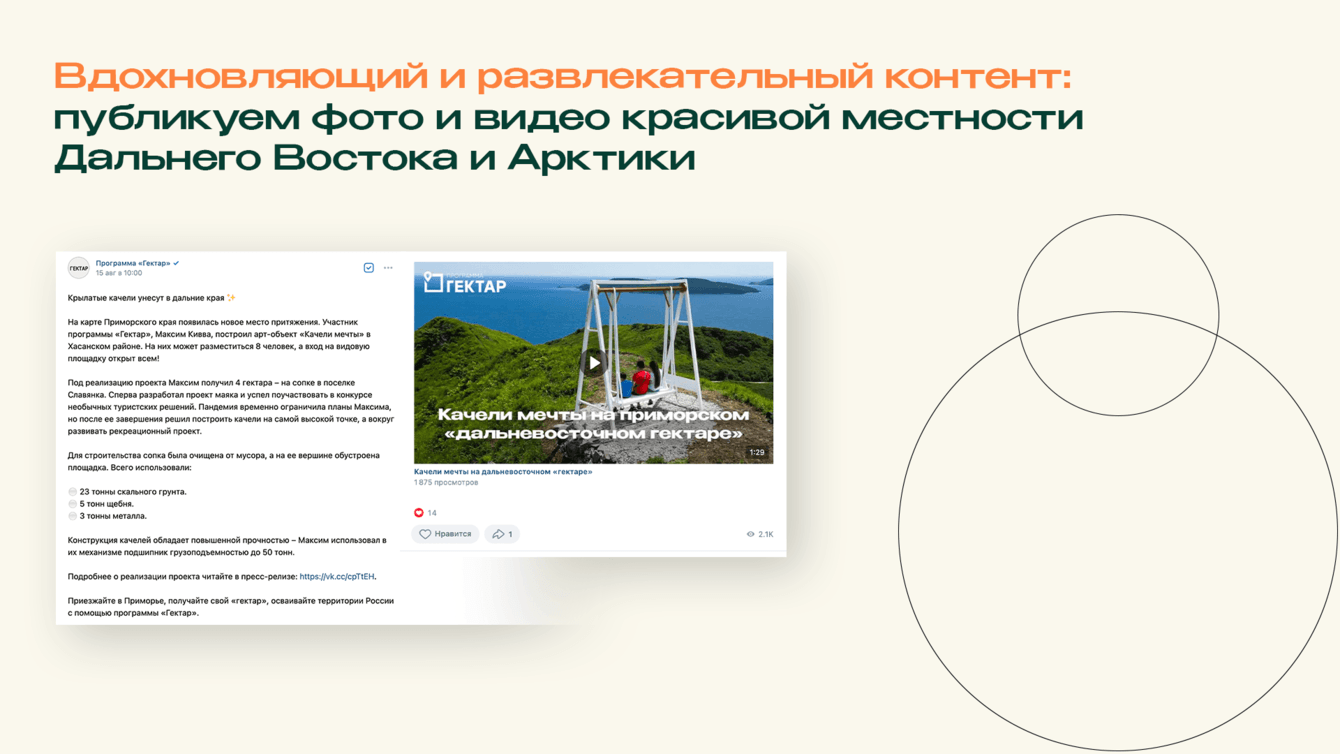Click the text «3 тонны металла.»
Viewport: 1340px width, 754px height.
click(113, 516)
